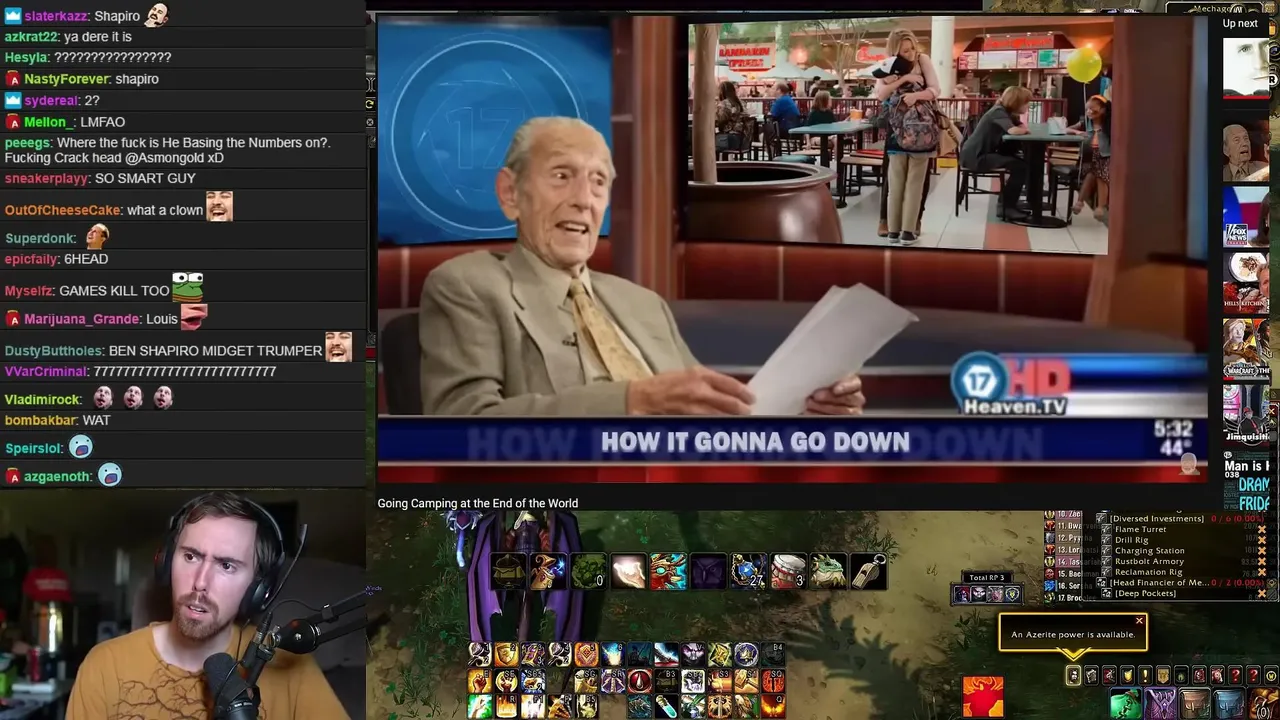Screen dimensions: 1280x720
Task: Use the dark purple owl item
Action: [708, 571]
